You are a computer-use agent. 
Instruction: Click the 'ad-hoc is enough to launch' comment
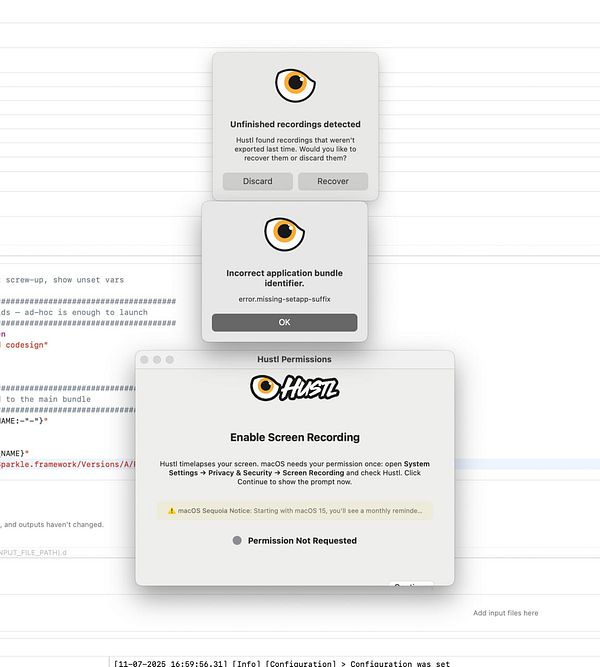(x=74, y=312)
